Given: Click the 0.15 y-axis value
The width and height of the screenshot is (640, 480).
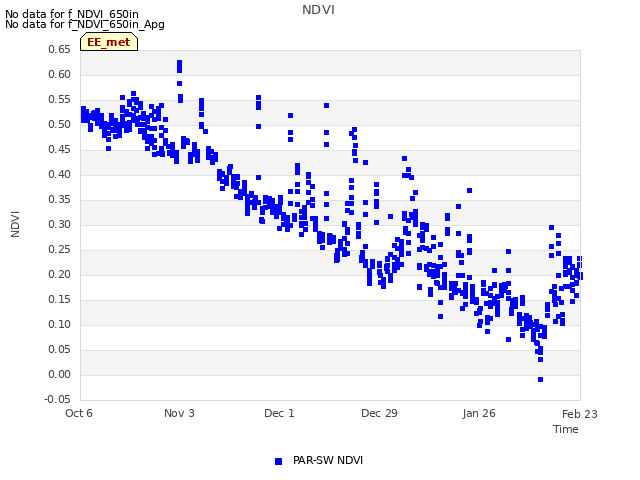Looking at the screenshot, I should (59, 300).
